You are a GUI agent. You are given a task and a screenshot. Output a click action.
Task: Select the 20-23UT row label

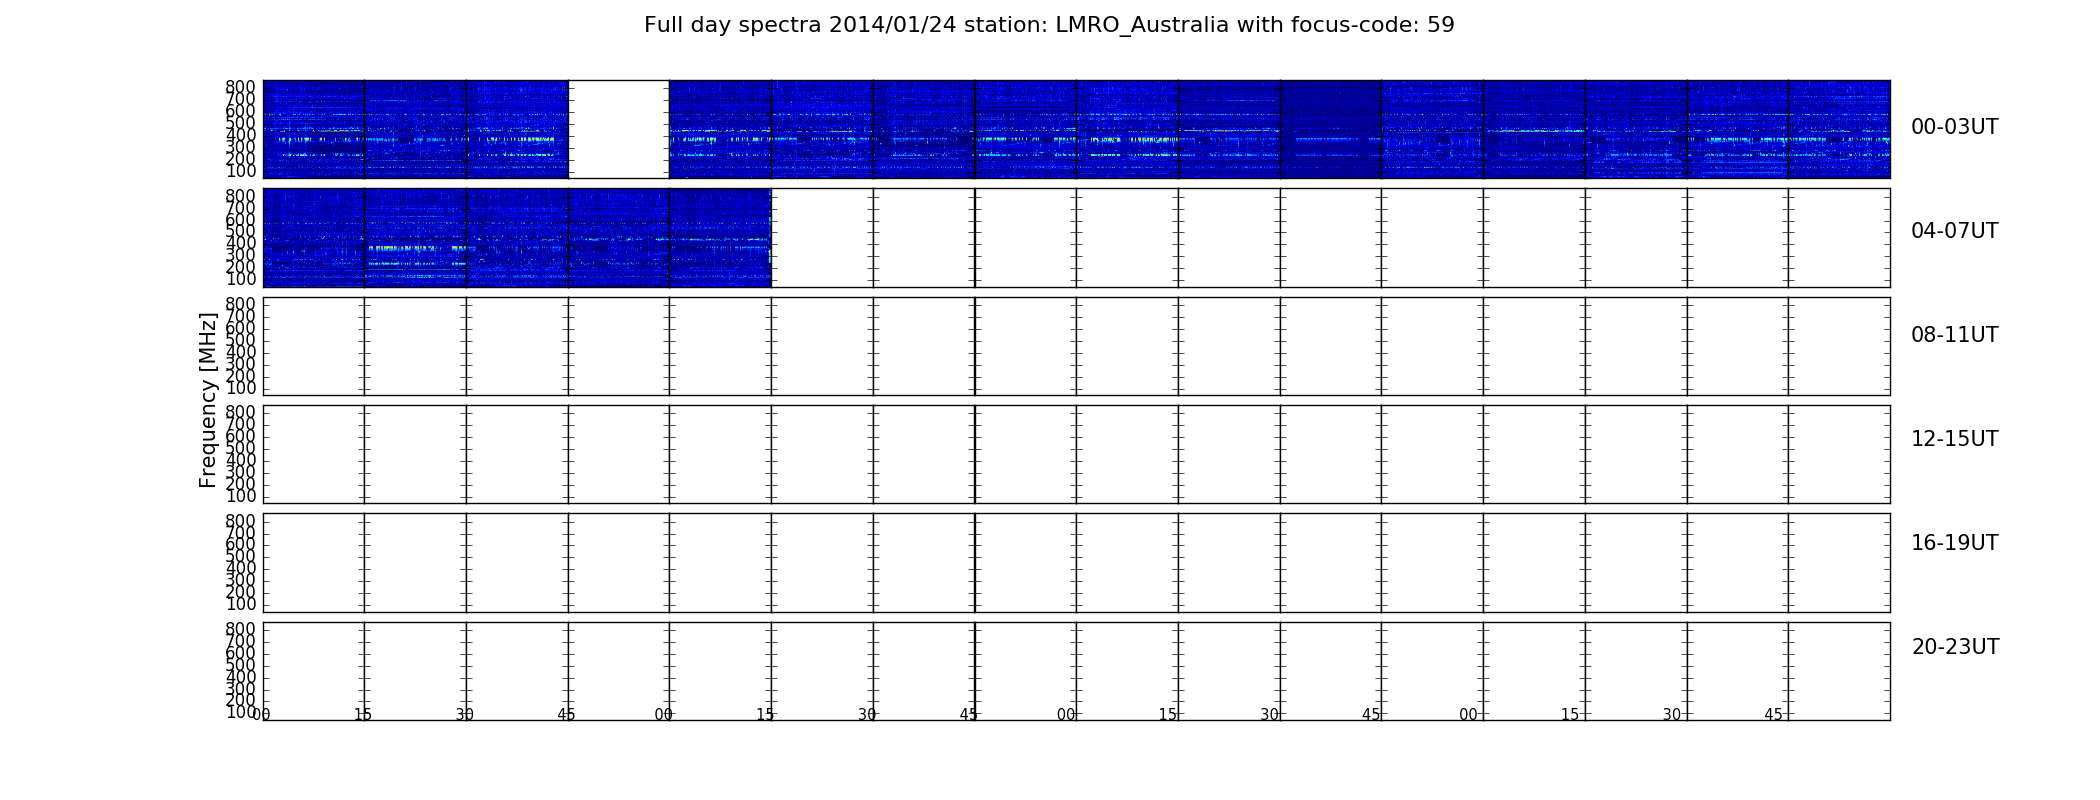click(1955, 647)
